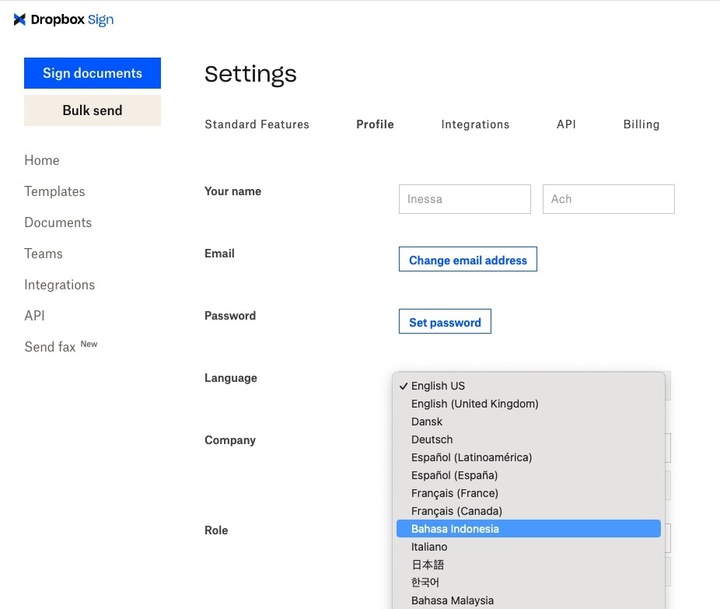
Task: Switch to the Standard Features tab
Action: (257, 124)
